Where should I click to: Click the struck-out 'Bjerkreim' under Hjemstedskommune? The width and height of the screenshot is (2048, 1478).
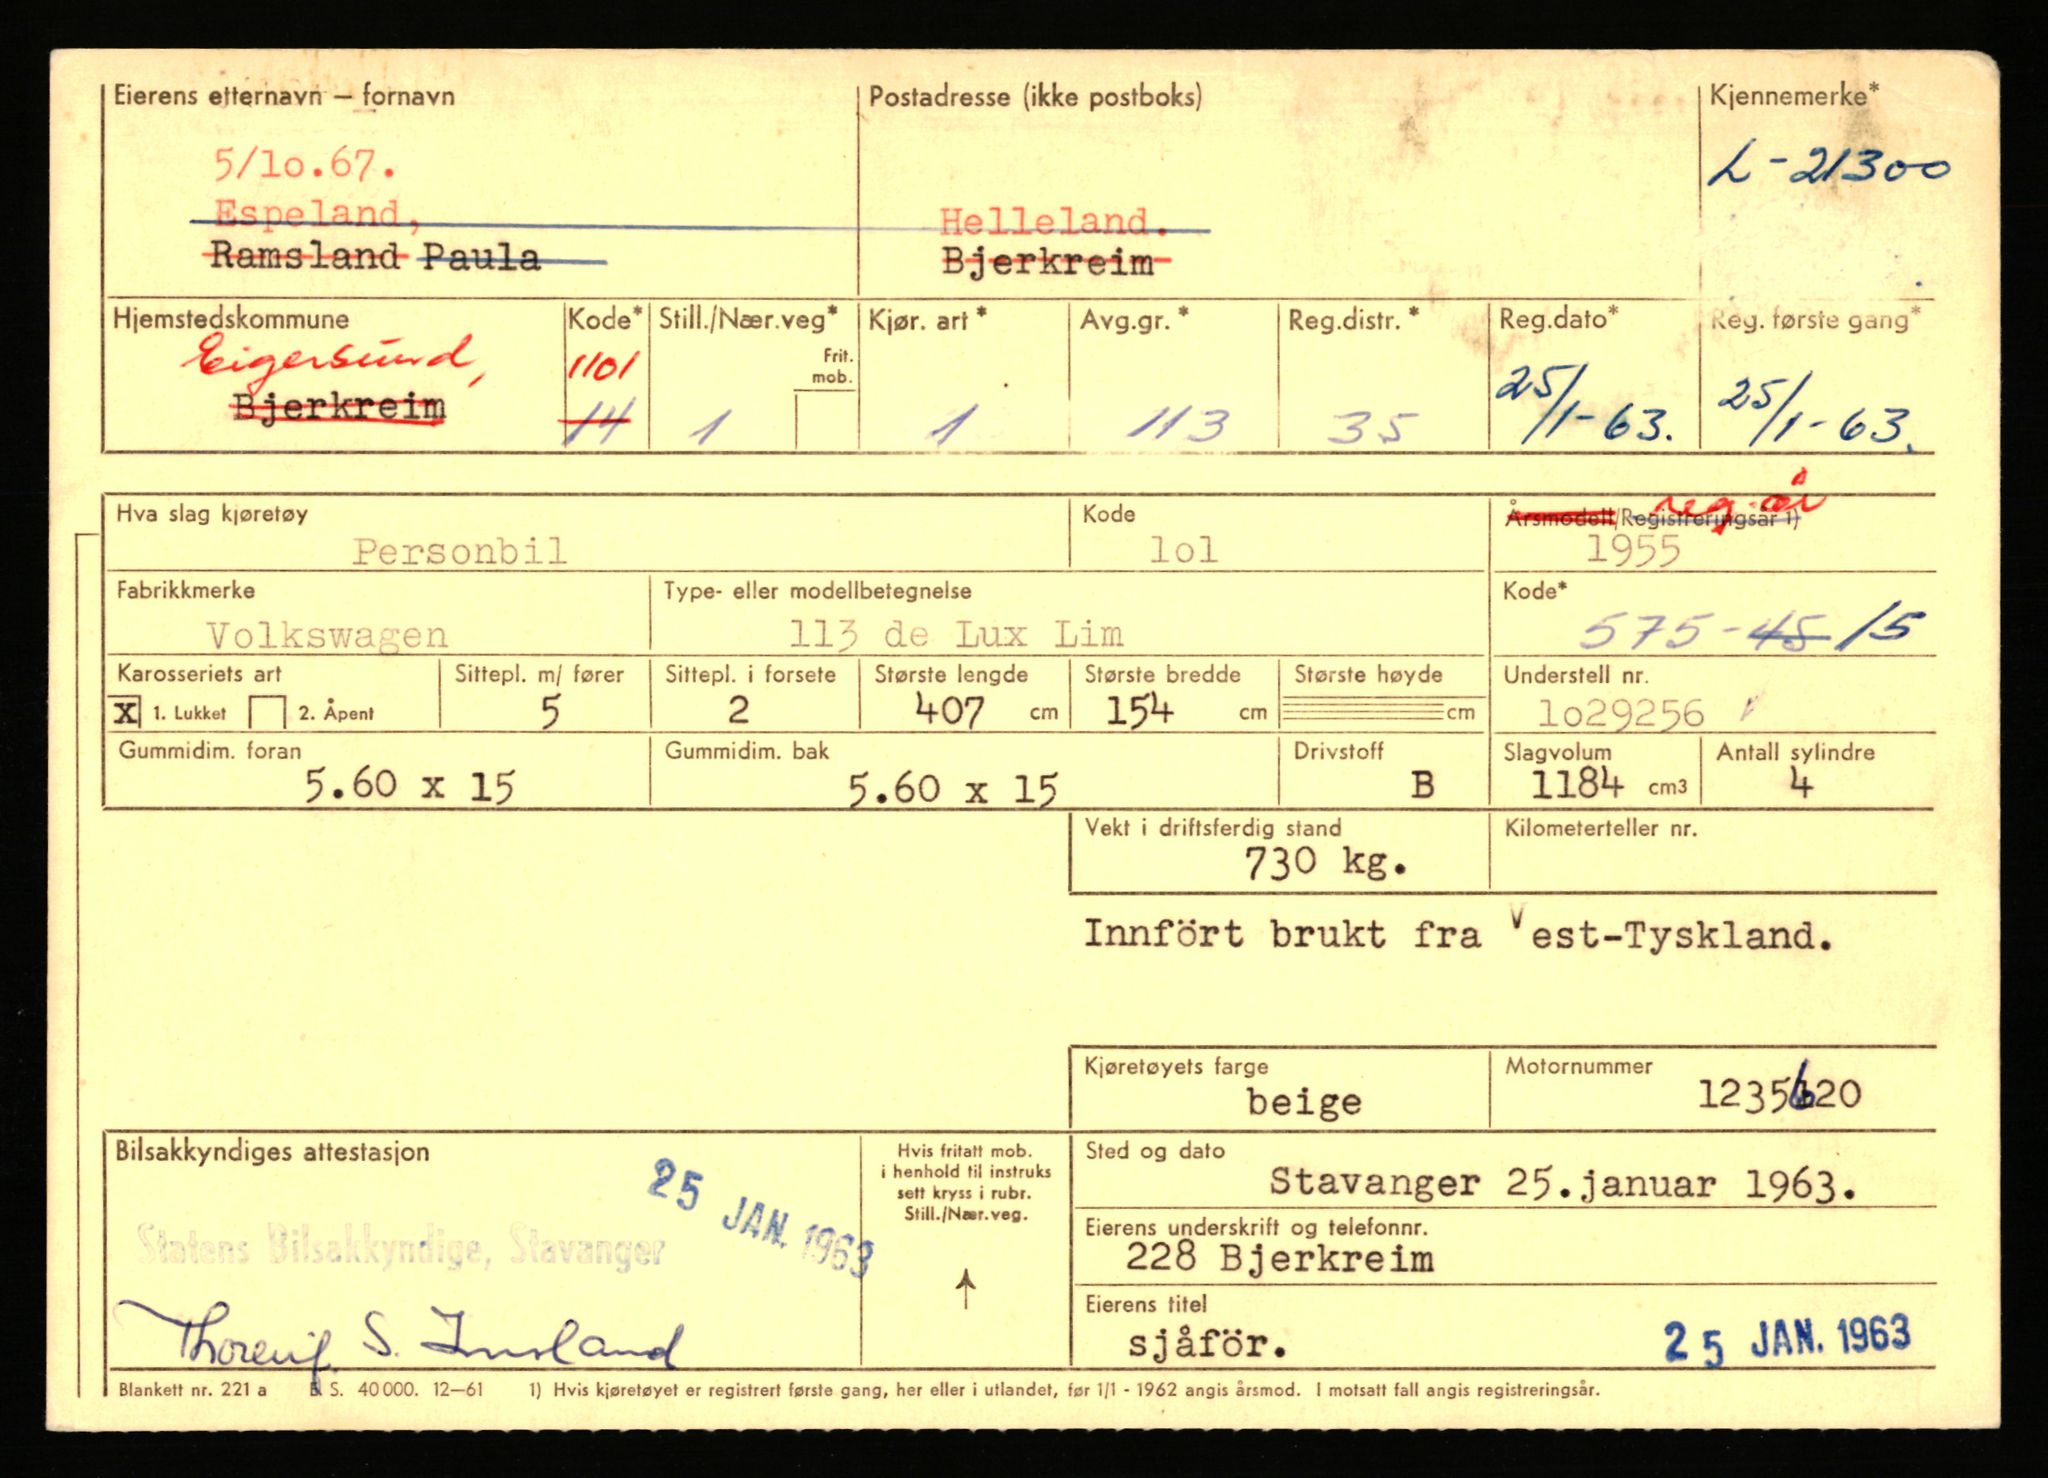pyautogui.click(x=338, y=408)
